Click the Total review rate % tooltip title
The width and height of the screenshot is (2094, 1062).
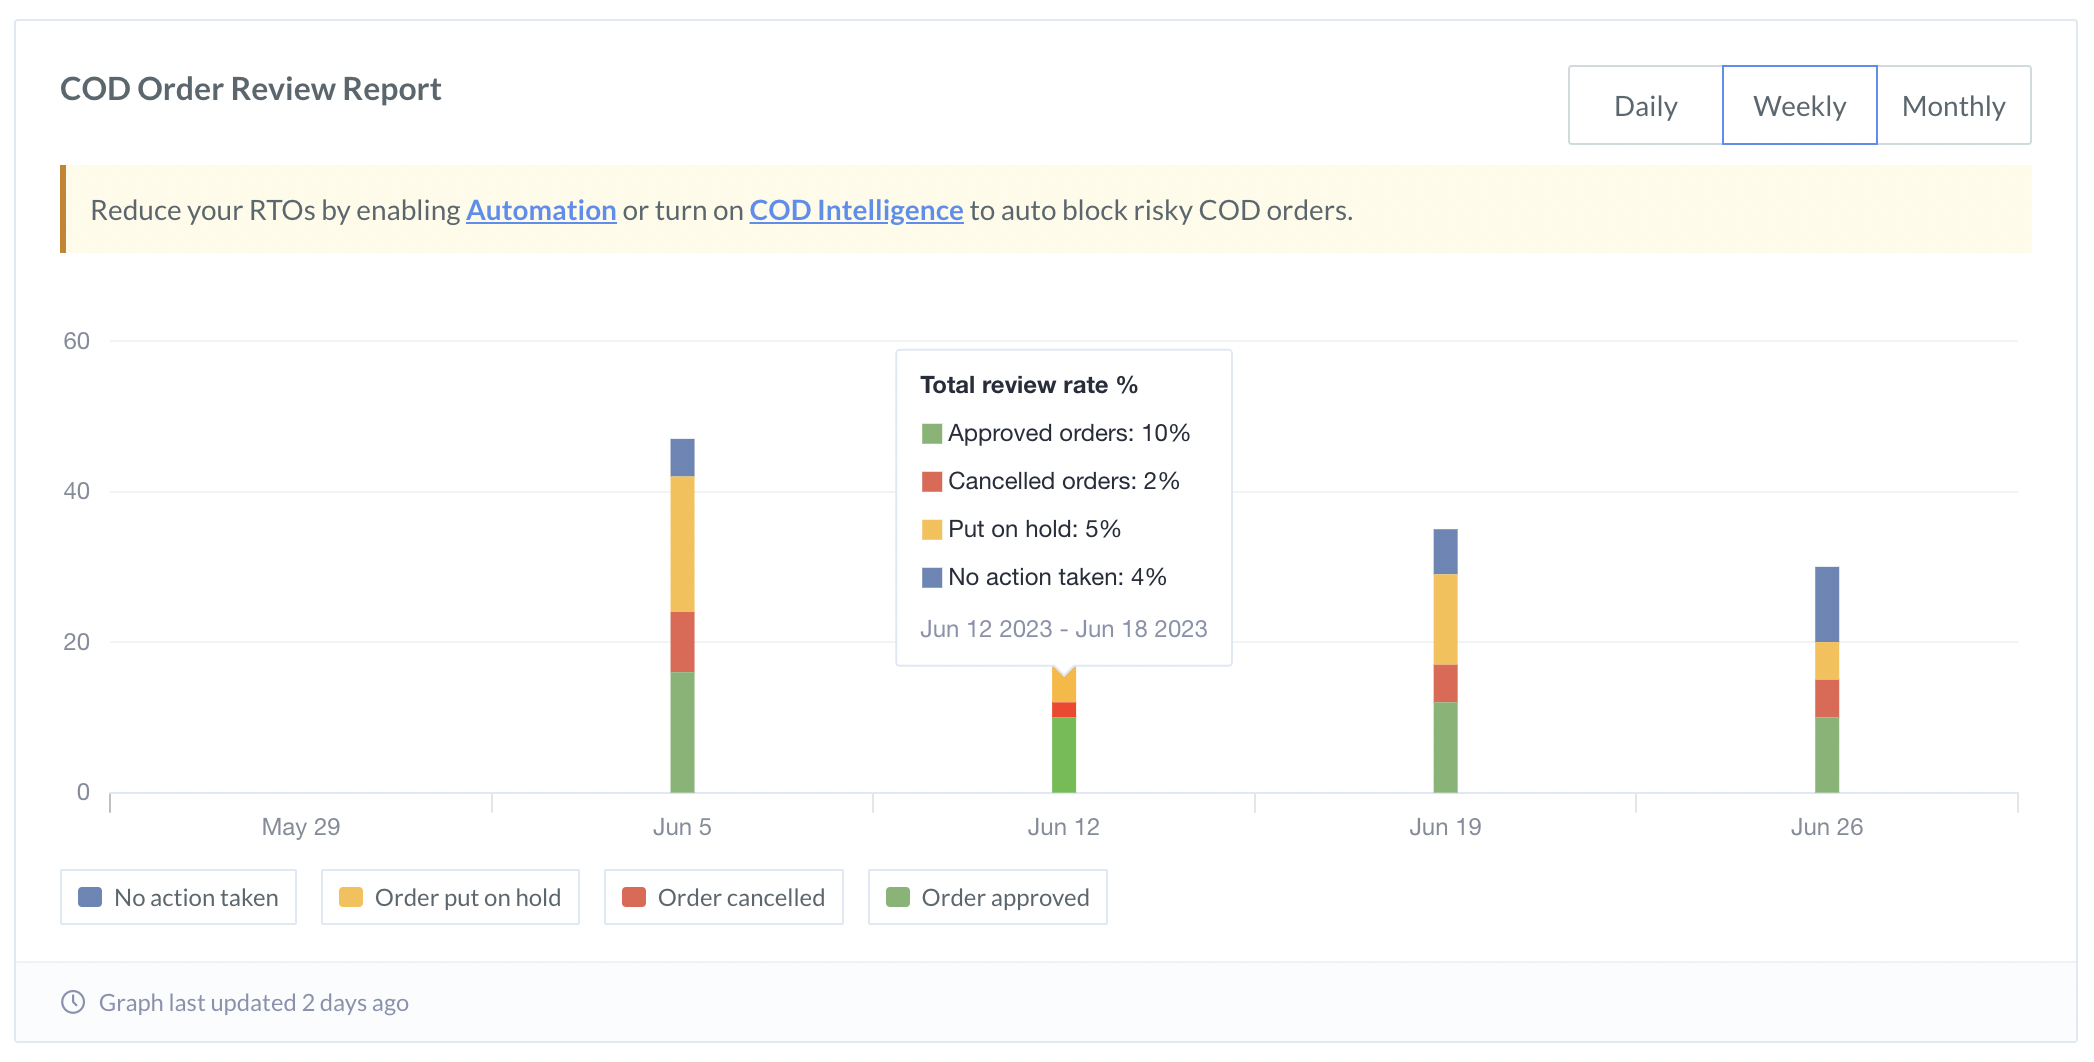tap(1029, 385)
